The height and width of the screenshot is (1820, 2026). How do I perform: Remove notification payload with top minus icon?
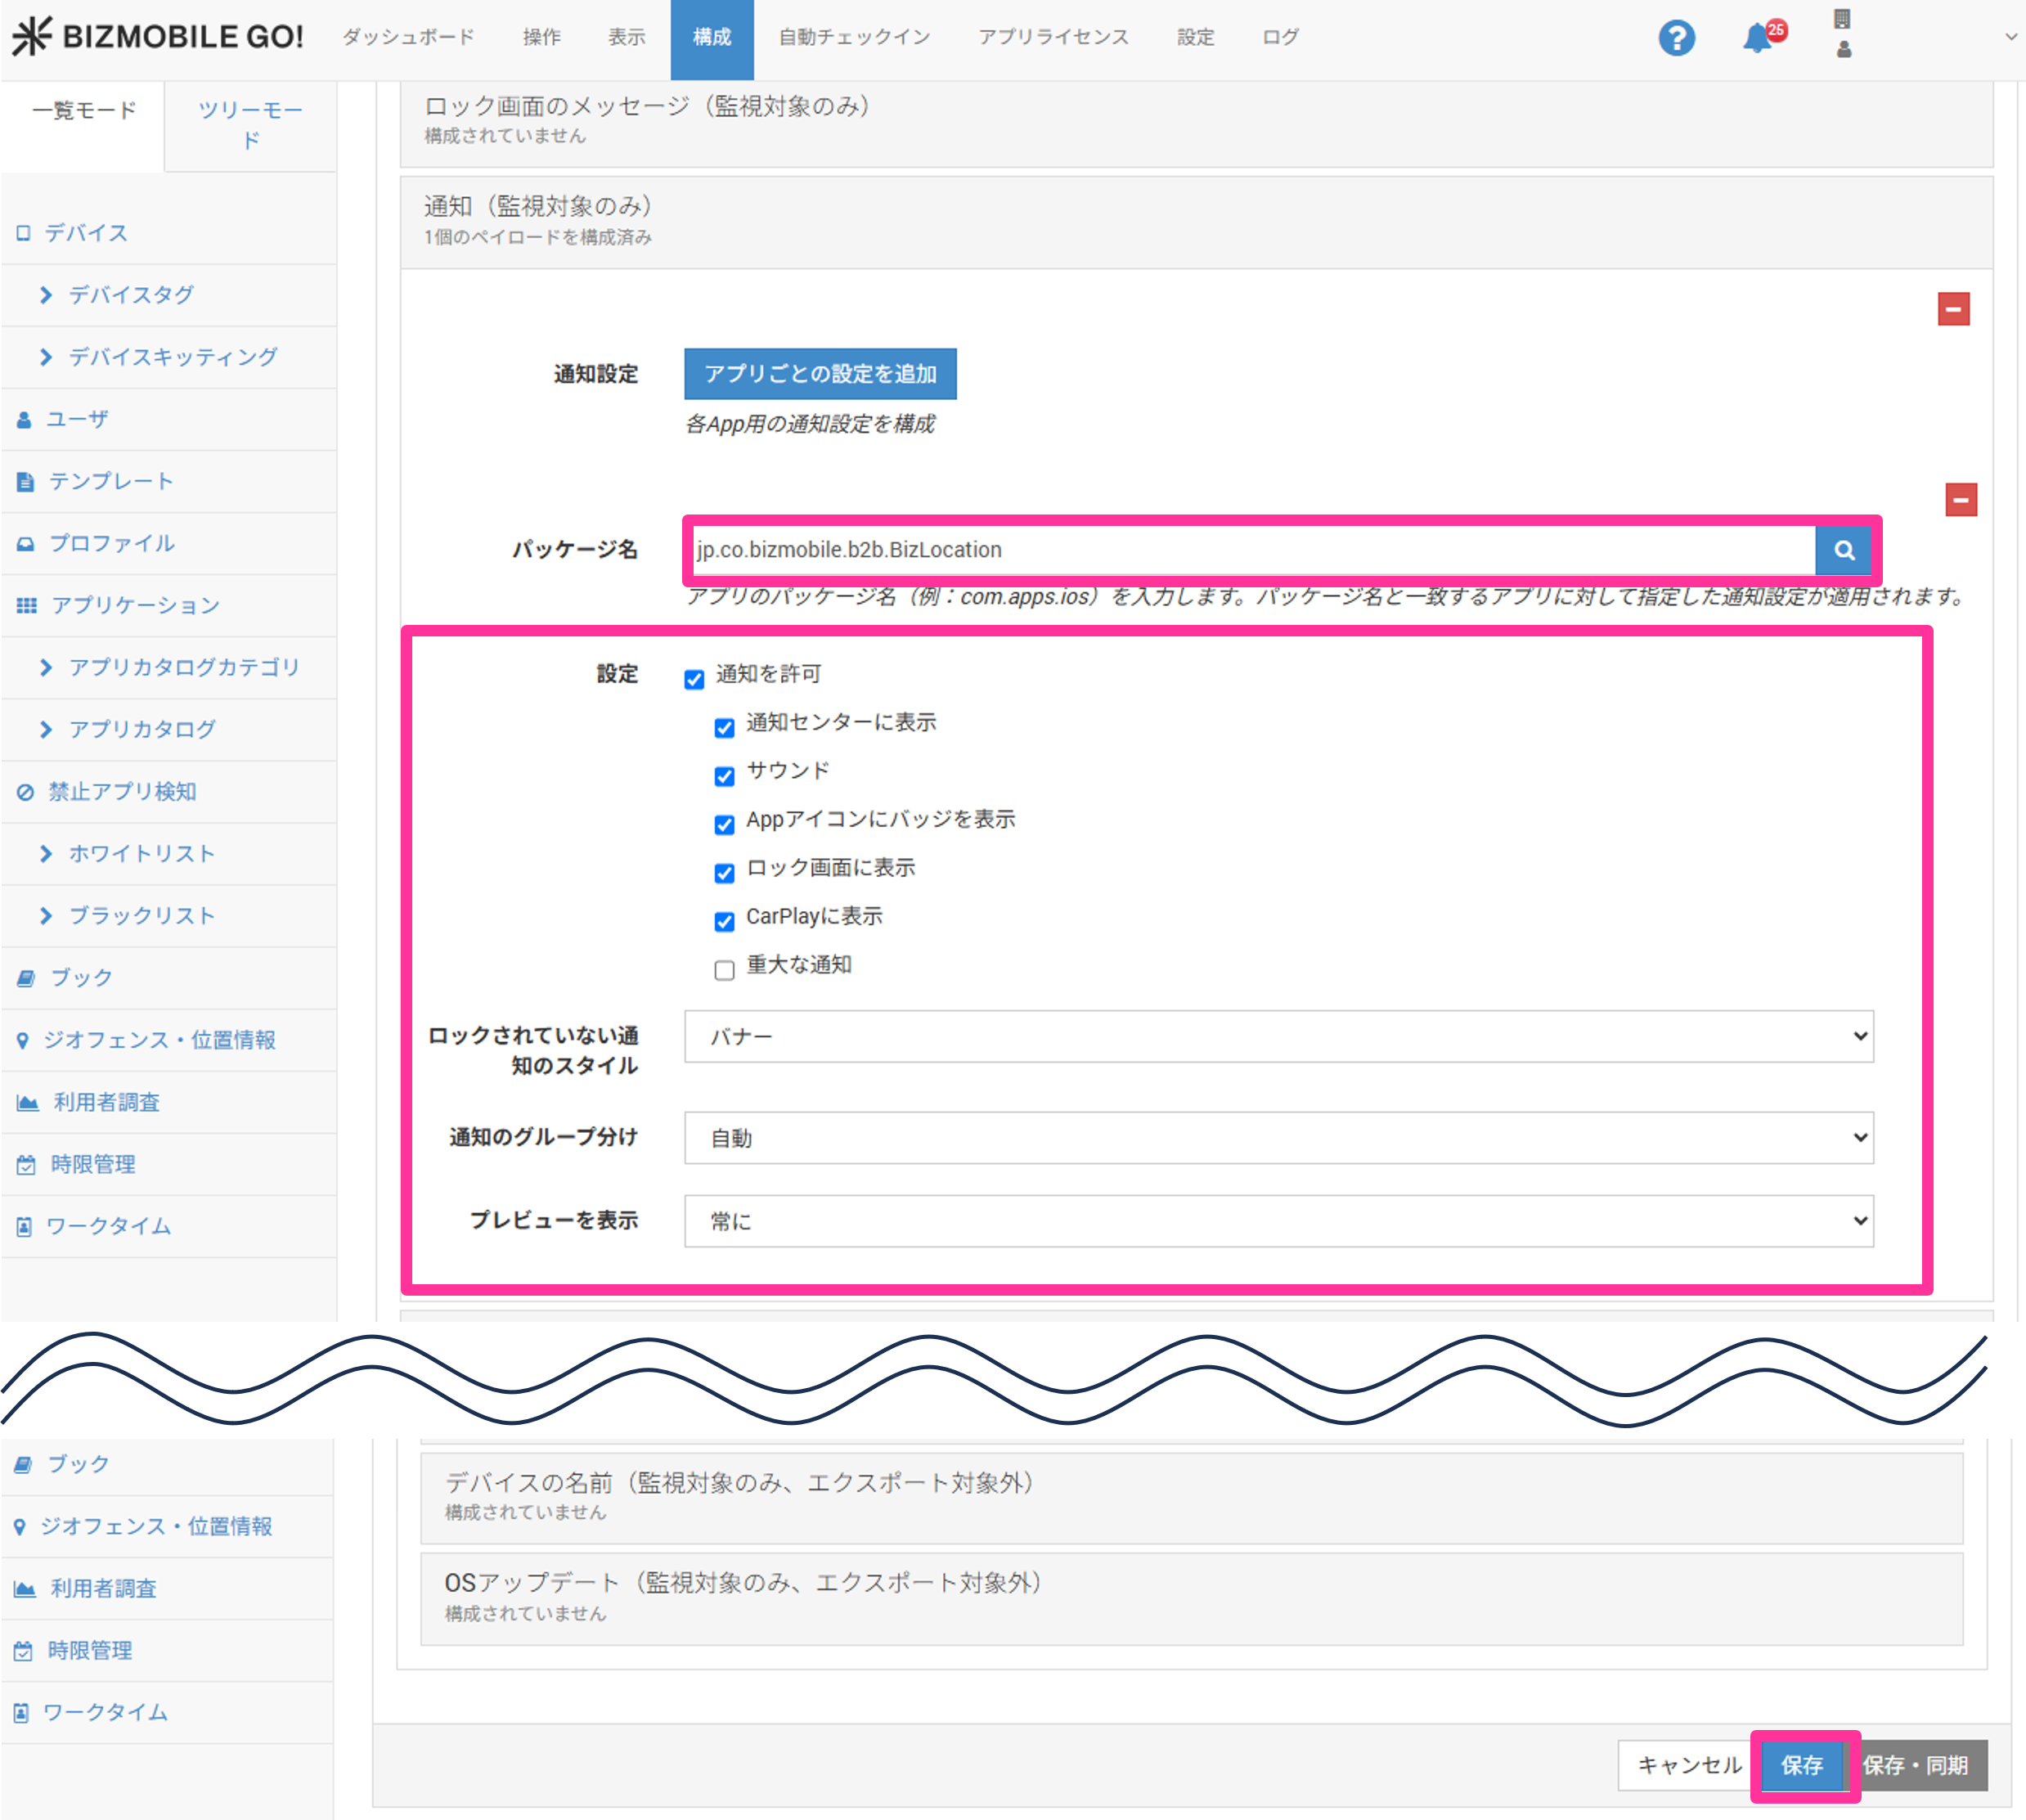[x=1953, y=309]
